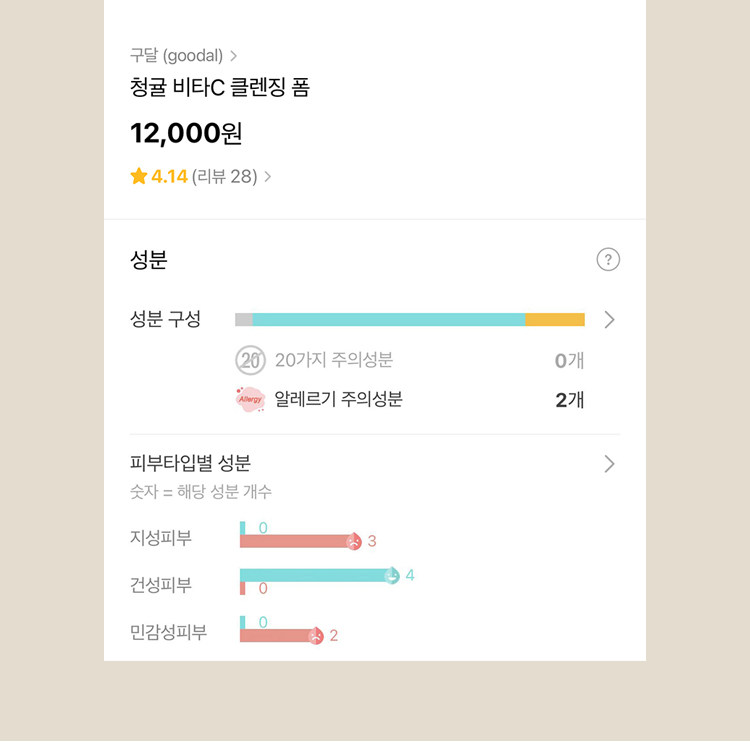The width and height of the screenshot is (750, 747).
Task: Click the happy face on 건성피부 bar
Action: point(392,575)
